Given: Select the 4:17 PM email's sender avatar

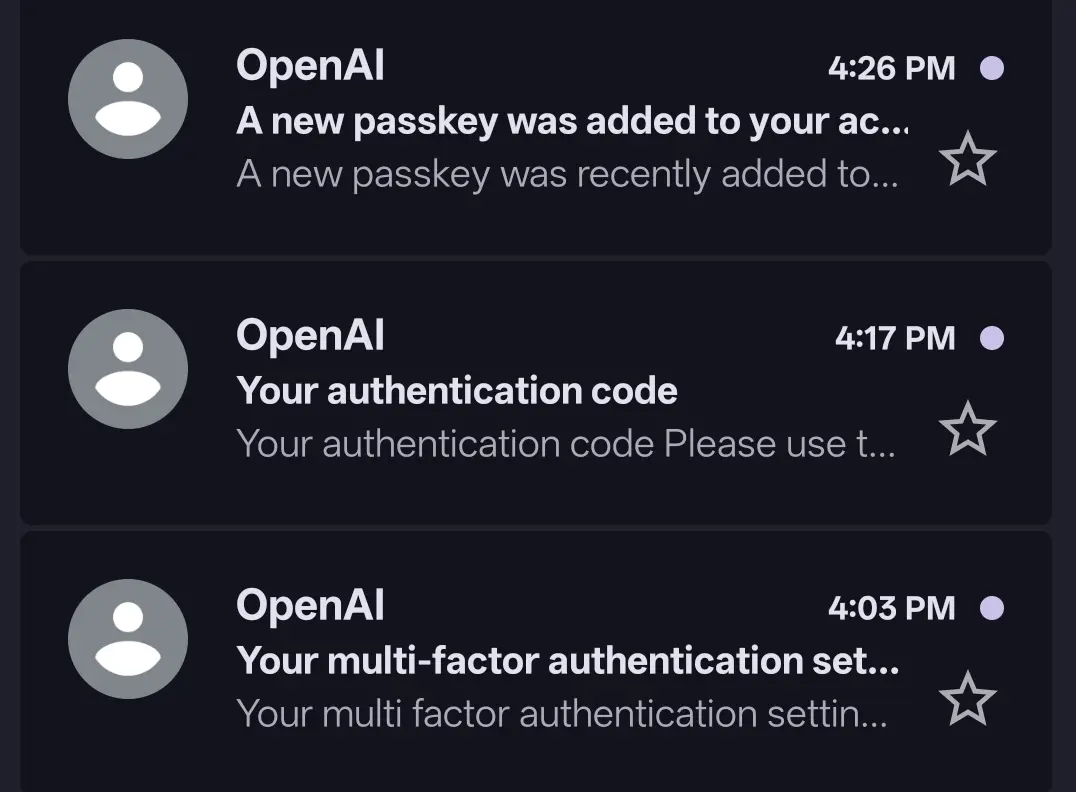Looking at the screenshot, I should tap(128, 369).
